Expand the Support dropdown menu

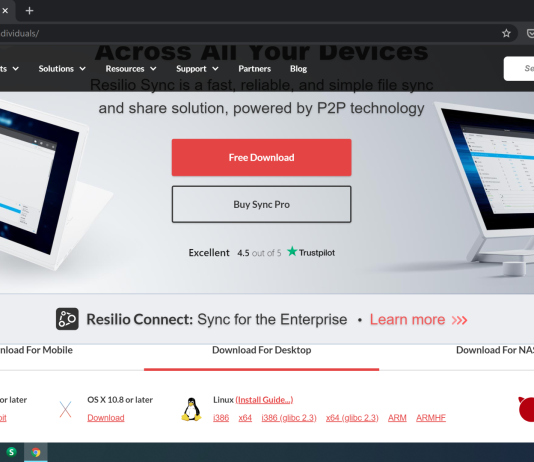tap(197, 69)
